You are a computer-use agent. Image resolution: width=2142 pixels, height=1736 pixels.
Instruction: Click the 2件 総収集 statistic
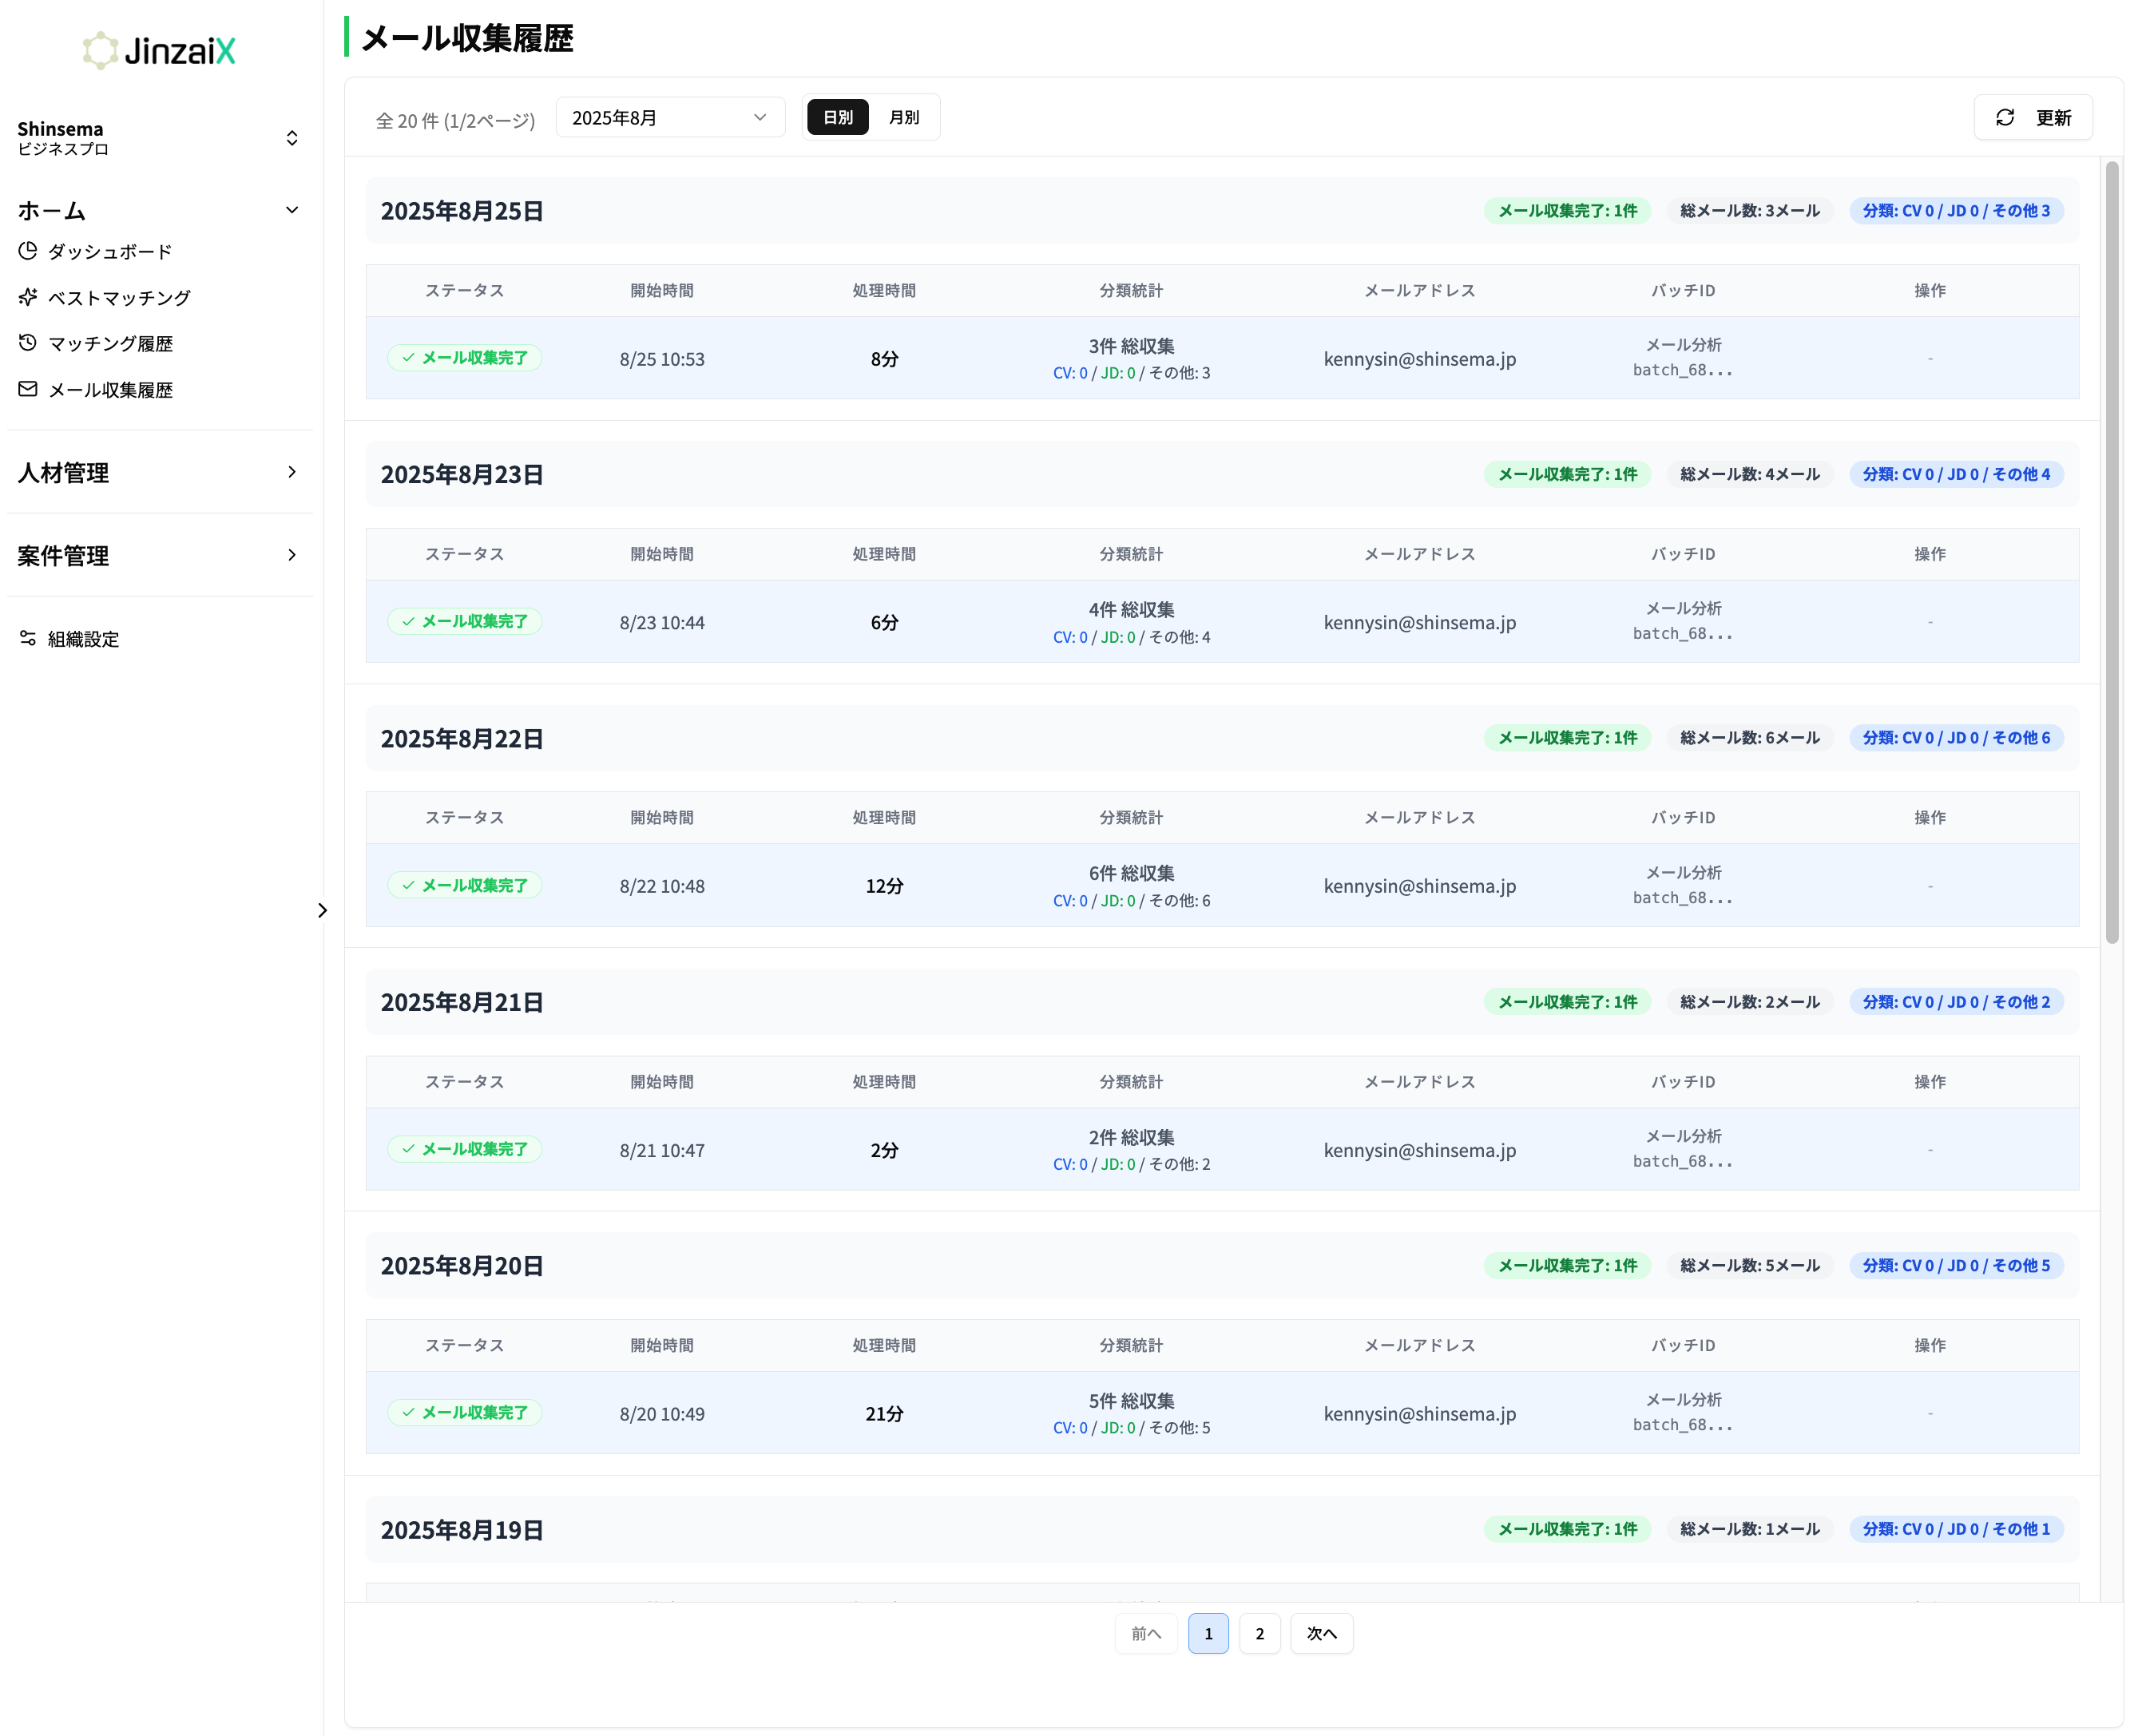[1131, 1137]
